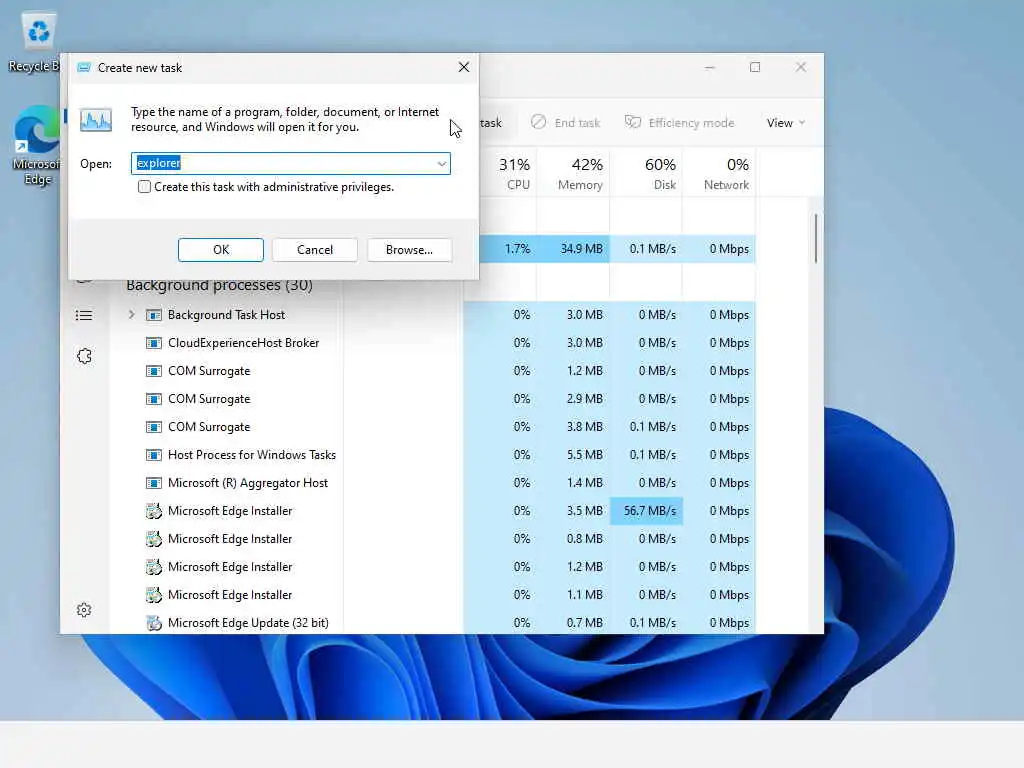Viewport: 1024px width, 768px height.
Task: Open Task Manager Settings gear icon
Action: tap(84, 610)
